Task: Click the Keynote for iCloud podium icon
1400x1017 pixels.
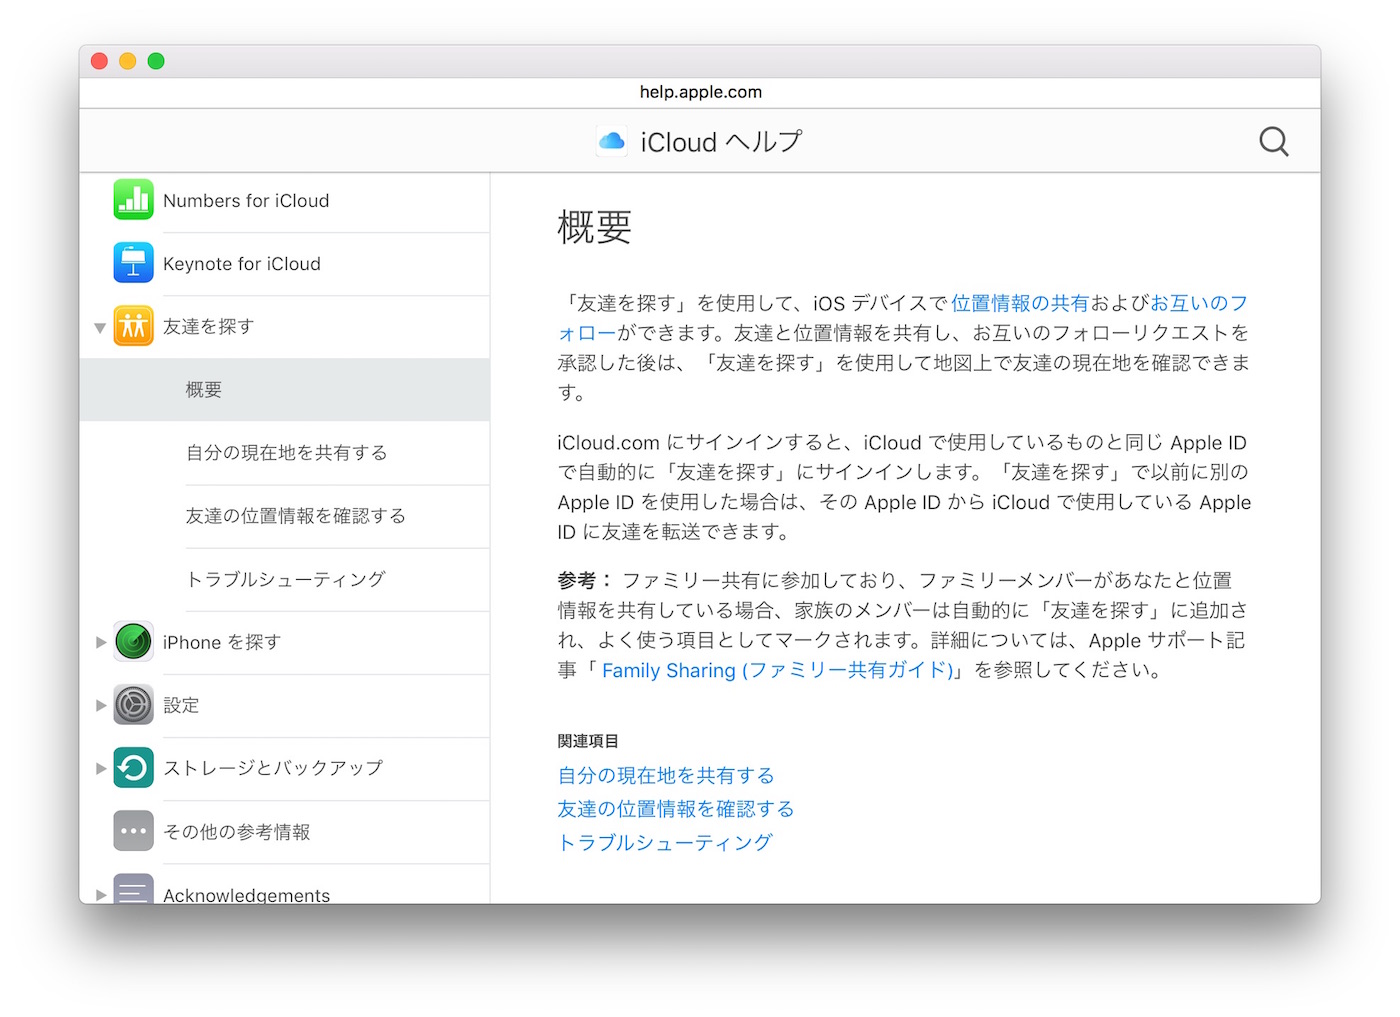Action: point(133,263)
